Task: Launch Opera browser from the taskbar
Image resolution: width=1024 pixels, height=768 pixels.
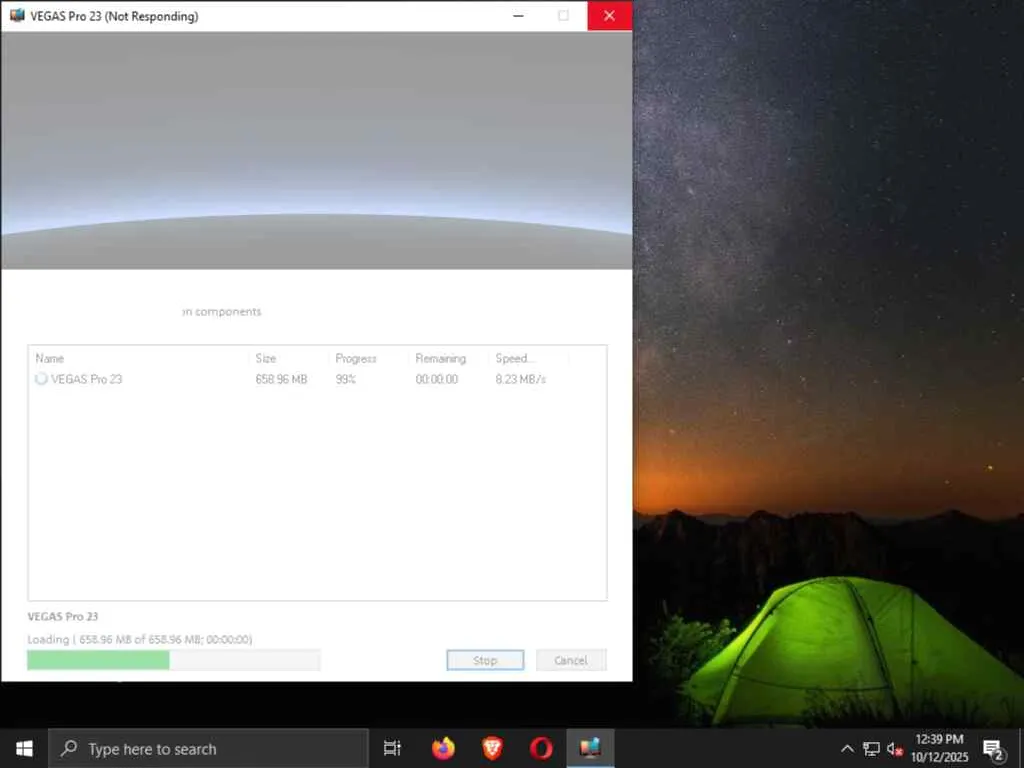Action: click(x=541, y=748)
